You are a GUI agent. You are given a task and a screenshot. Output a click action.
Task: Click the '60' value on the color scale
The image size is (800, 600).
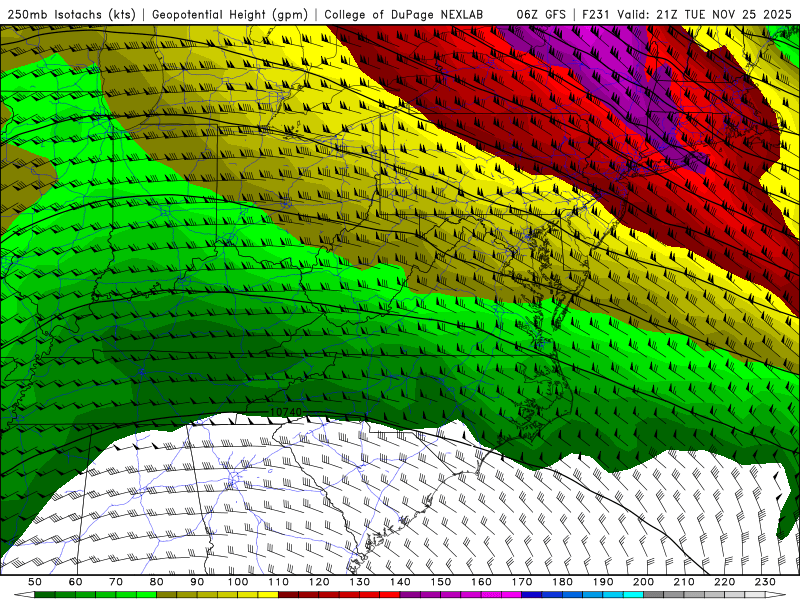point(76,582)
